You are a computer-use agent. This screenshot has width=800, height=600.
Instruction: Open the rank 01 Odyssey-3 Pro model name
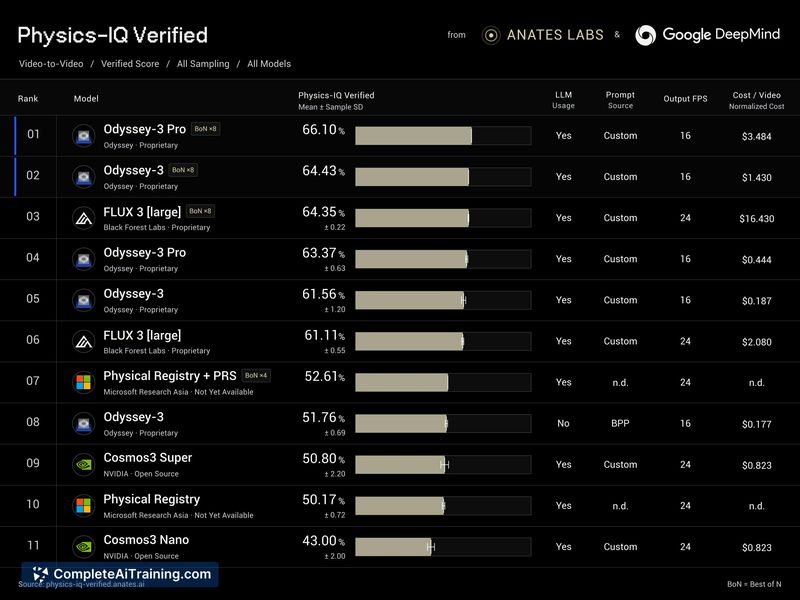tap(144, 129)
